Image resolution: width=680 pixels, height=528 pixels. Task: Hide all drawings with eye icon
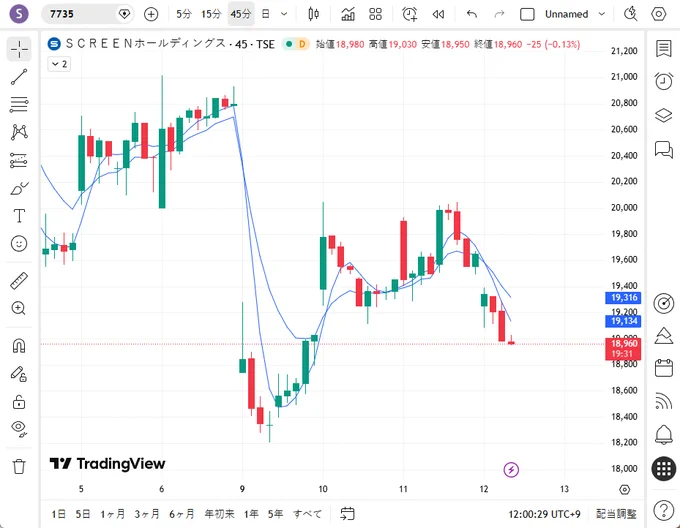tap(19, 428)
